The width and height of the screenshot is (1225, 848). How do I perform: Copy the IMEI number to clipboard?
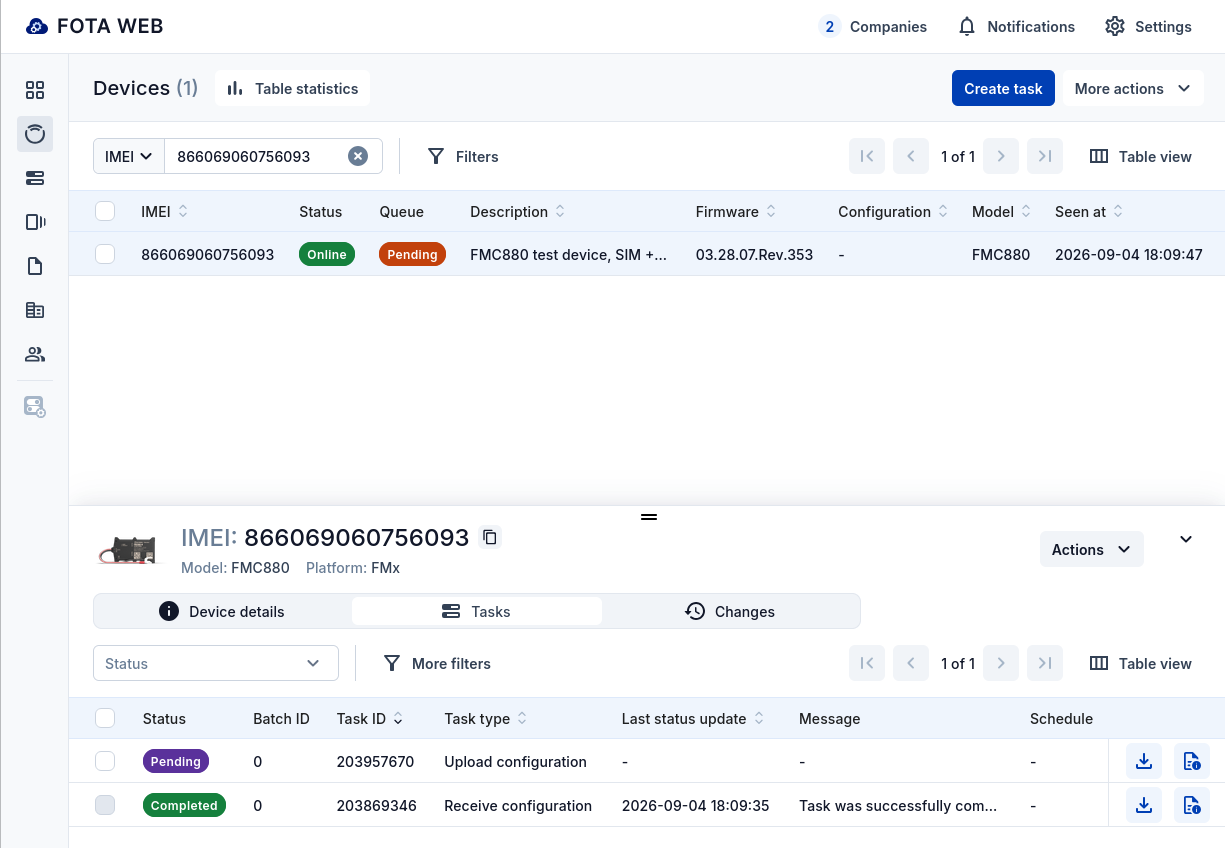pyautogui.click(x=490, y=537)
